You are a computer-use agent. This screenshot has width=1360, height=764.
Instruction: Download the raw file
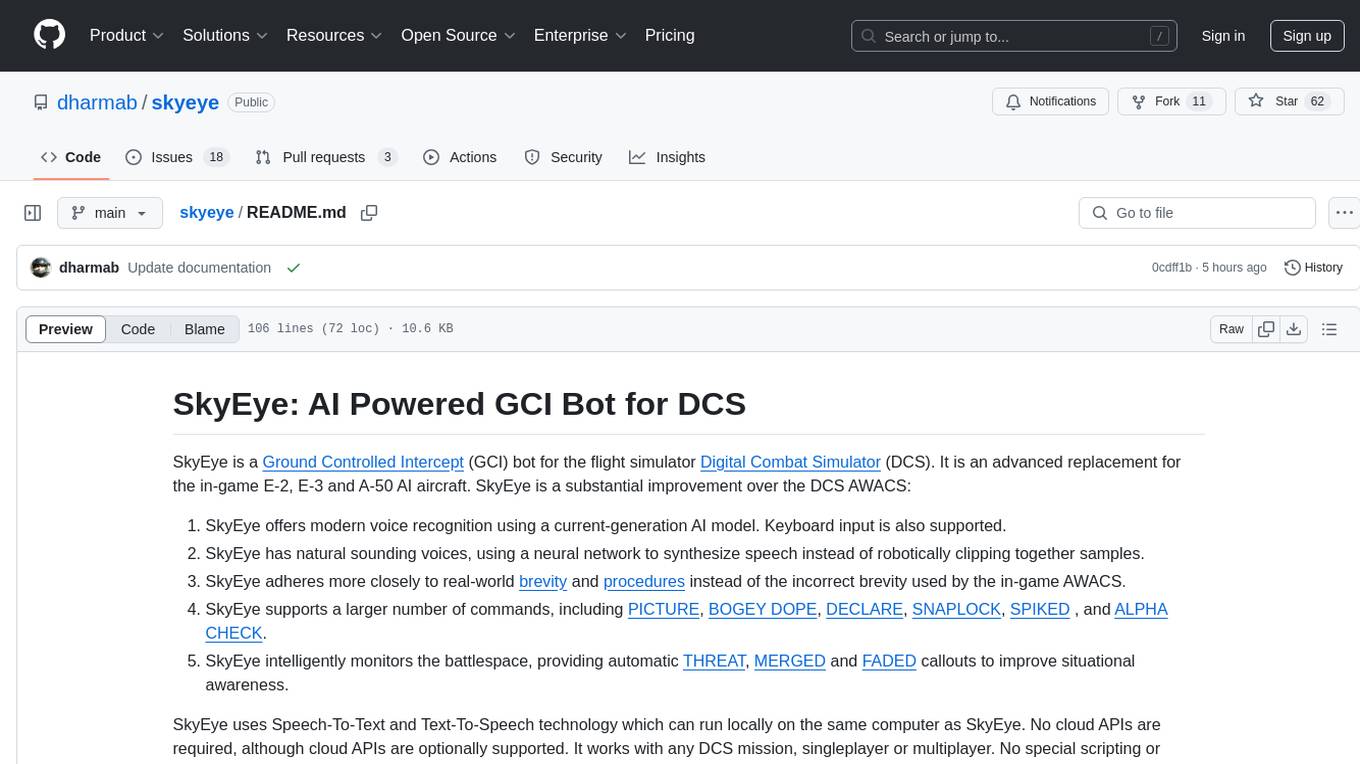tap(1293, 329)
